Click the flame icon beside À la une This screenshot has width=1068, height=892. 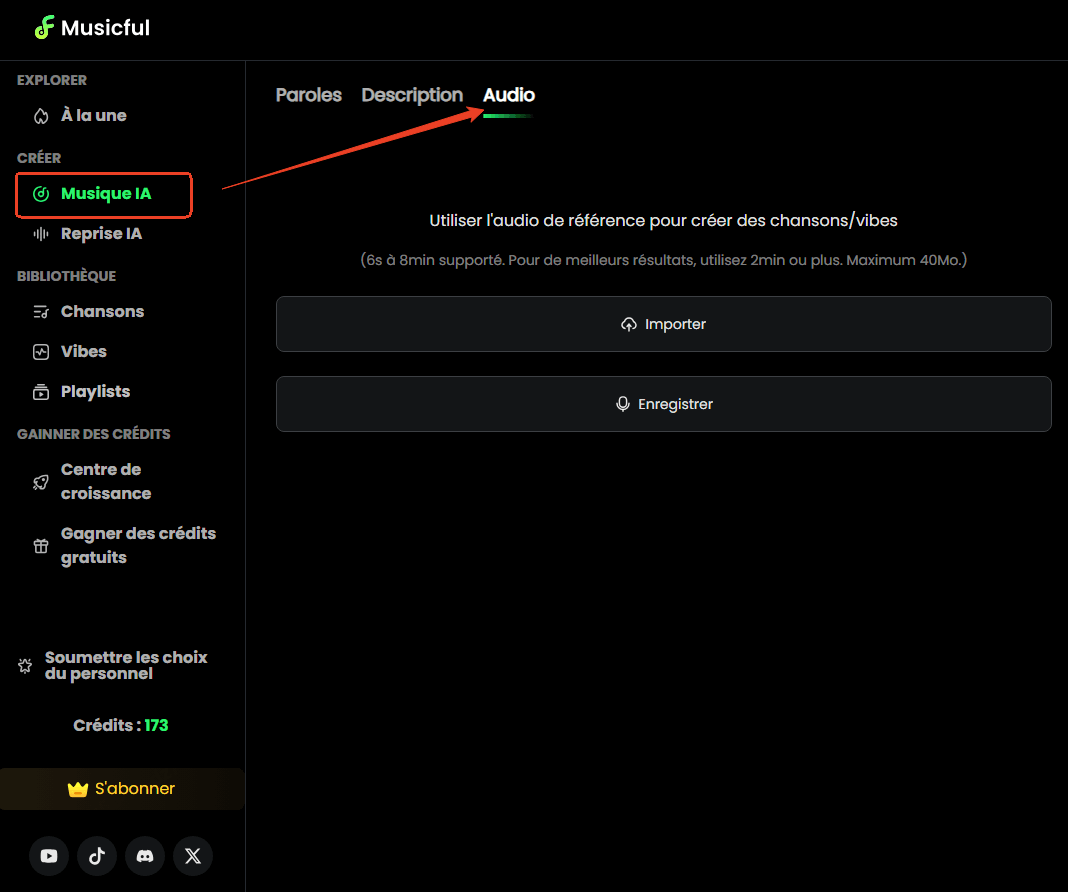coord(41,116)
